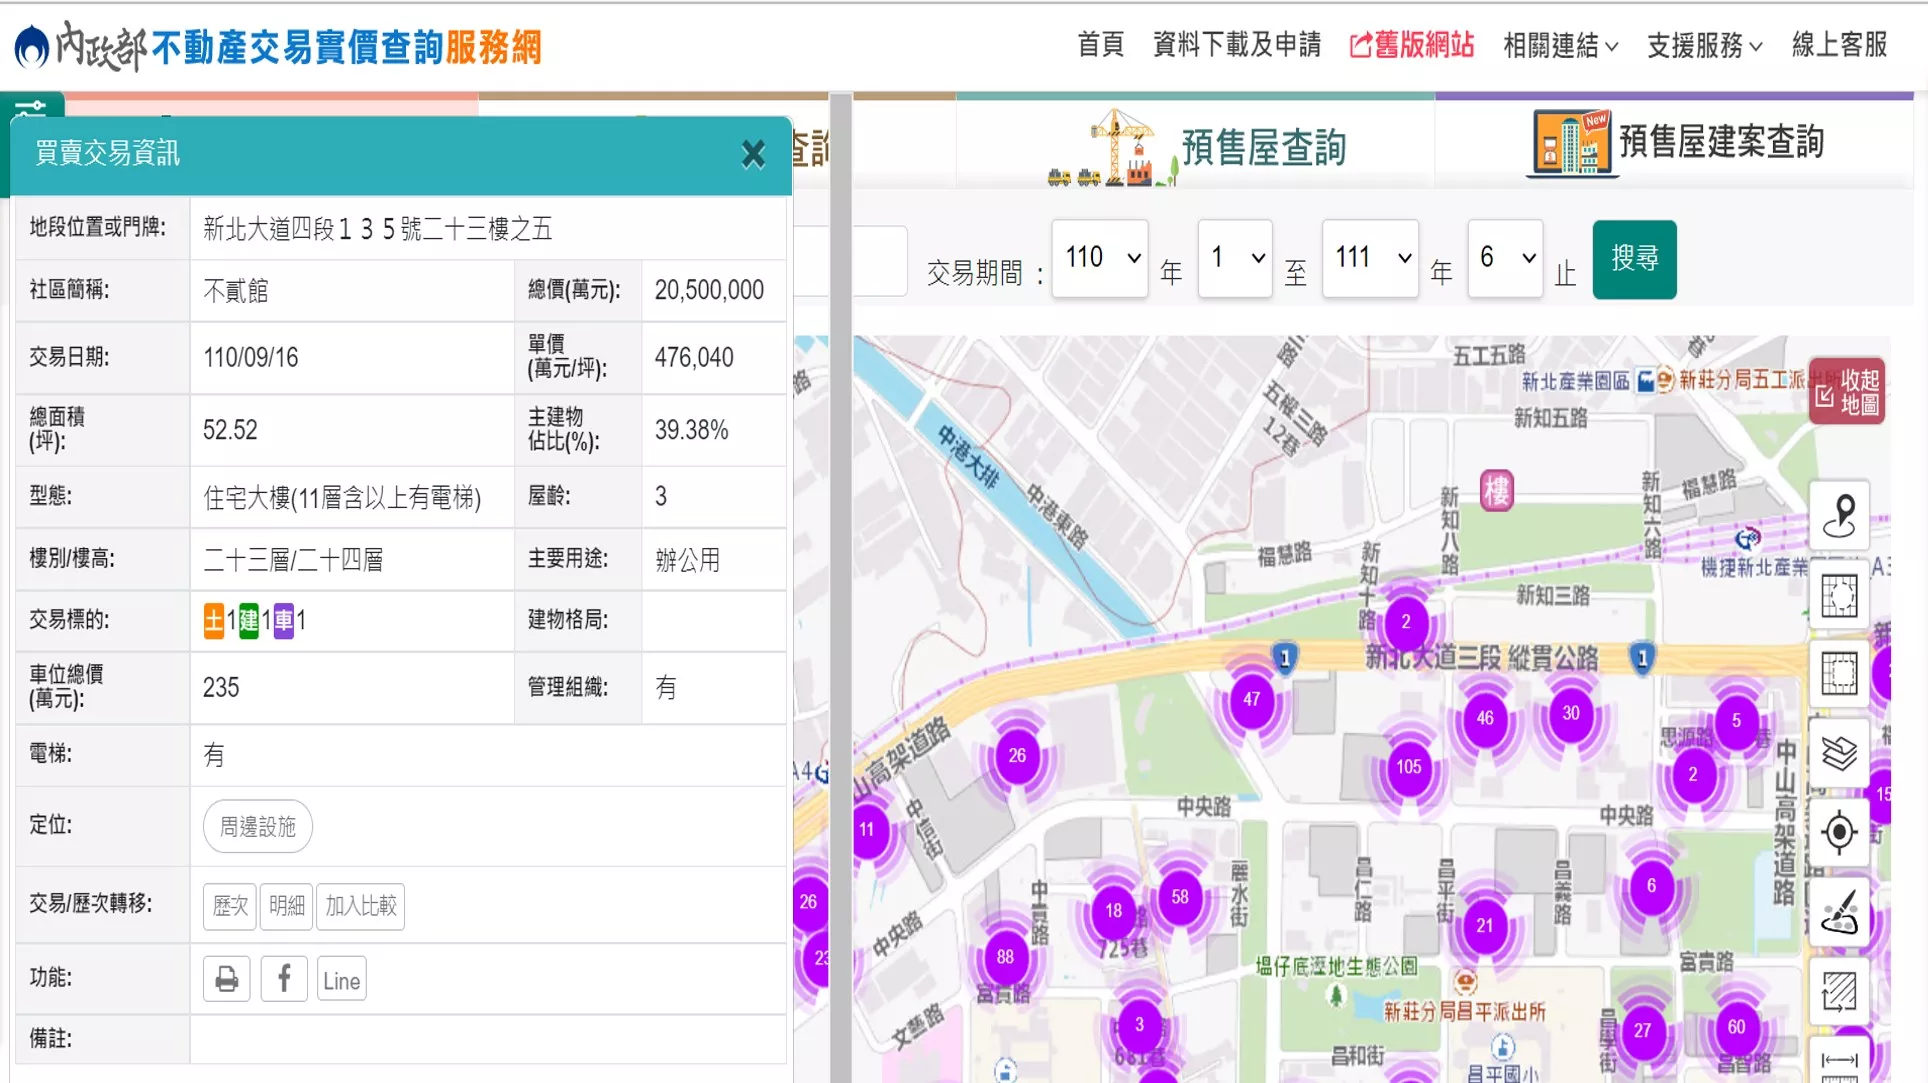1928x1083 pixels.
Task: Add listing with 加入比較 button
Action: (361, 906)
